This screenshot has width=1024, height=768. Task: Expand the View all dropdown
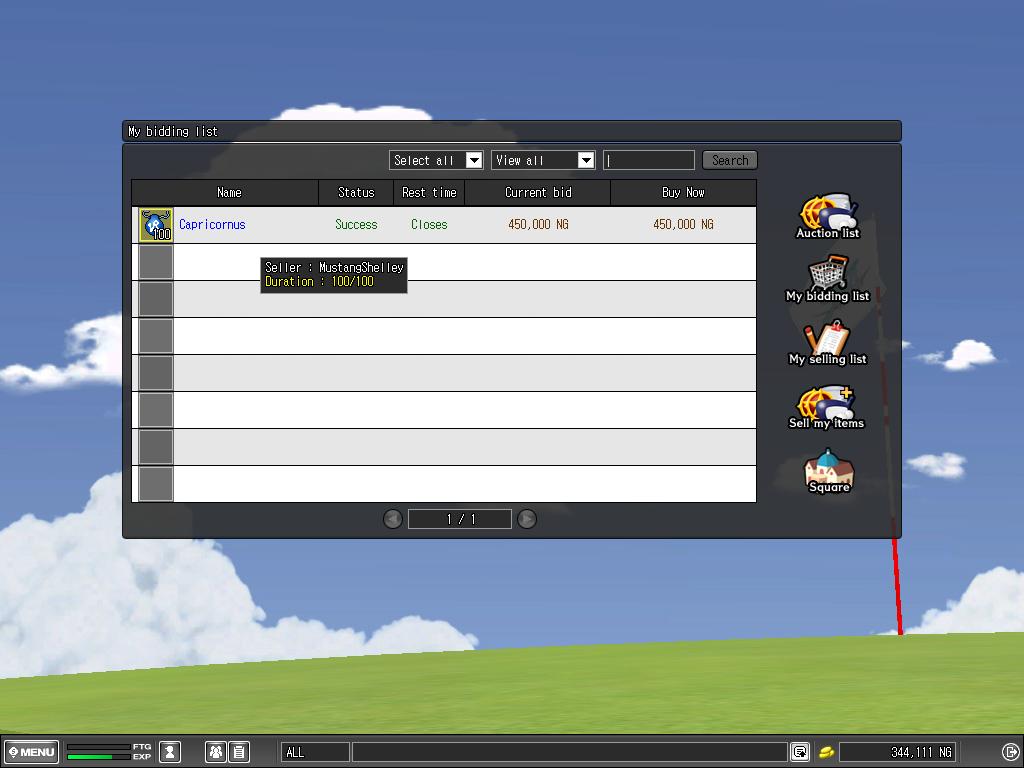586,160
